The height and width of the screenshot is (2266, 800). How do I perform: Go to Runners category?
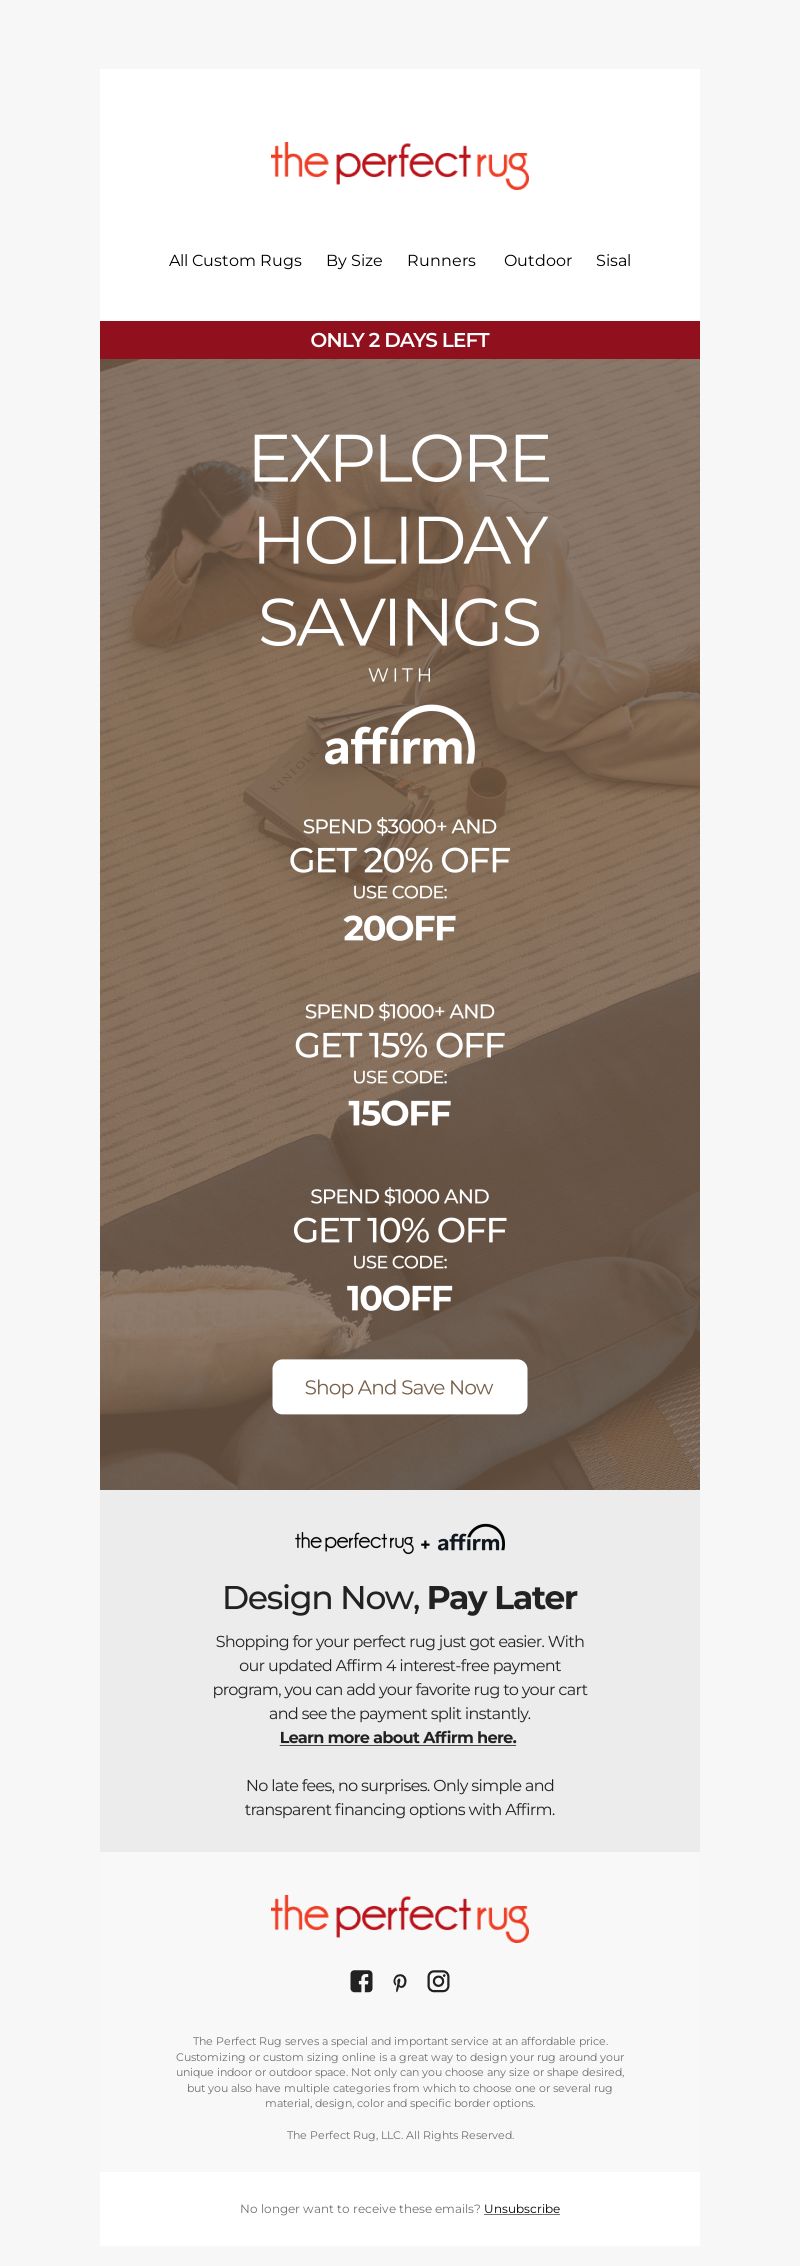(x=441, y=260)
